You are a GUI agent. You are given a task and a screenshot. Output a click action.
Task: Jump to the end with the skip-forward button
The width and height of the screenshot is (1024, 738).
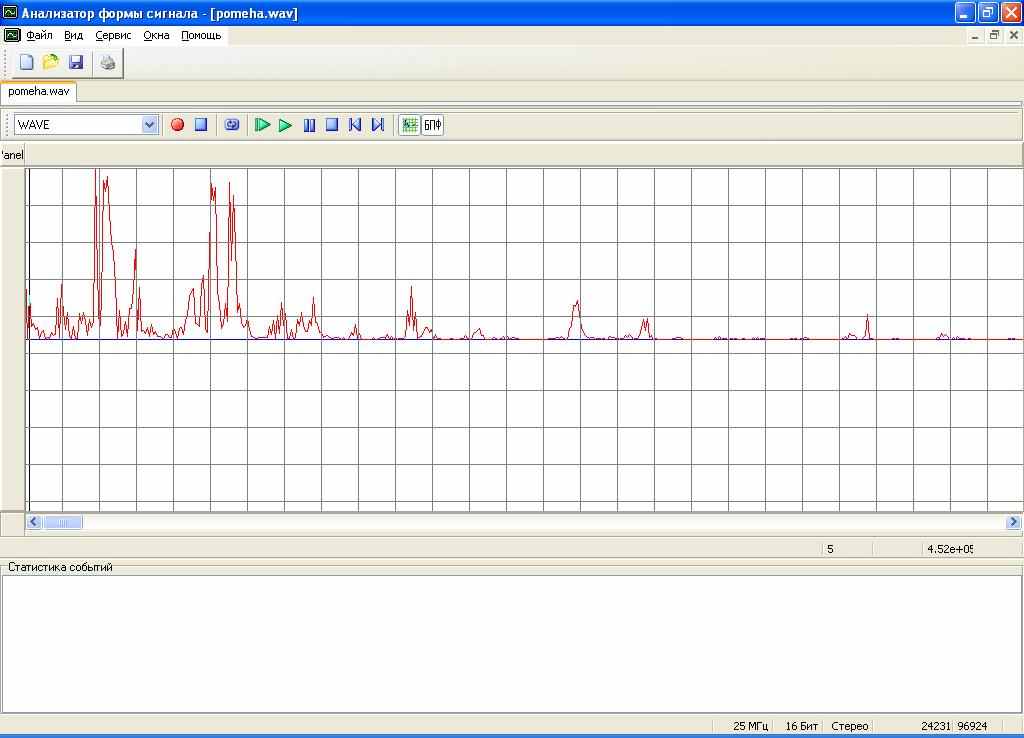click(x=377, y=125)
